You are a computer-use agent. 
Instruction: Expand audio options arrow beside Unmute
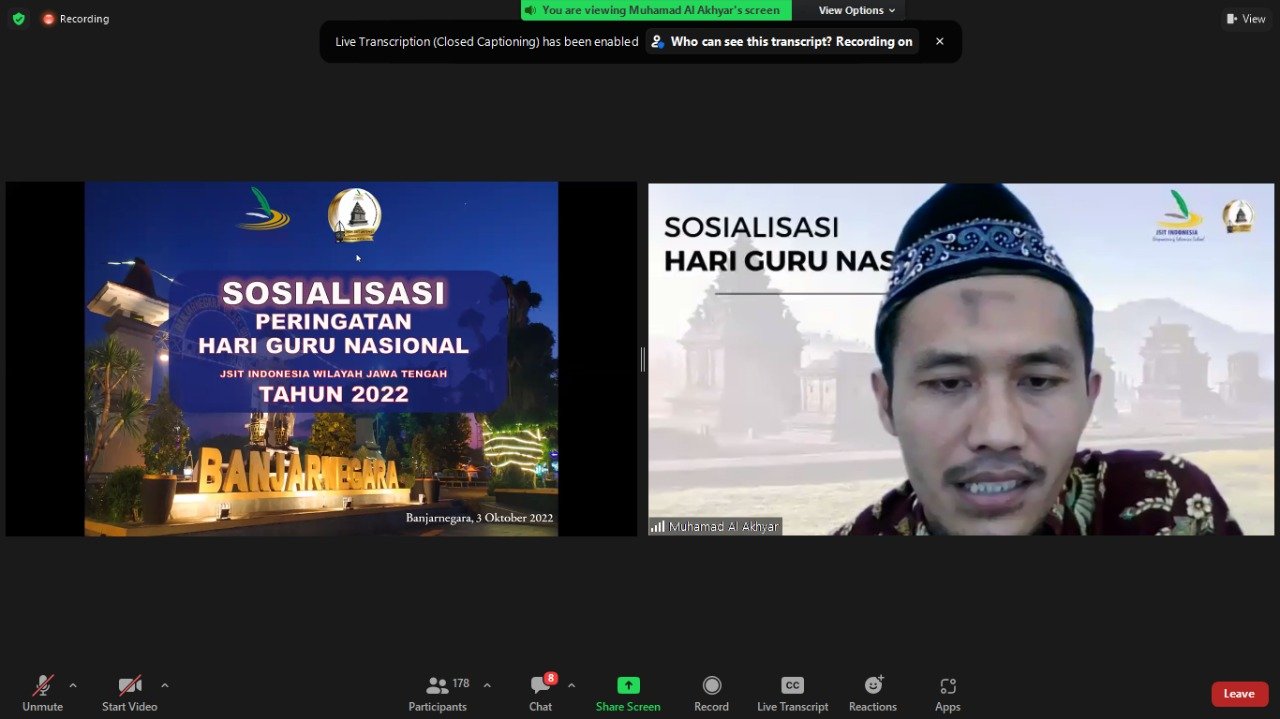(73, 686)
